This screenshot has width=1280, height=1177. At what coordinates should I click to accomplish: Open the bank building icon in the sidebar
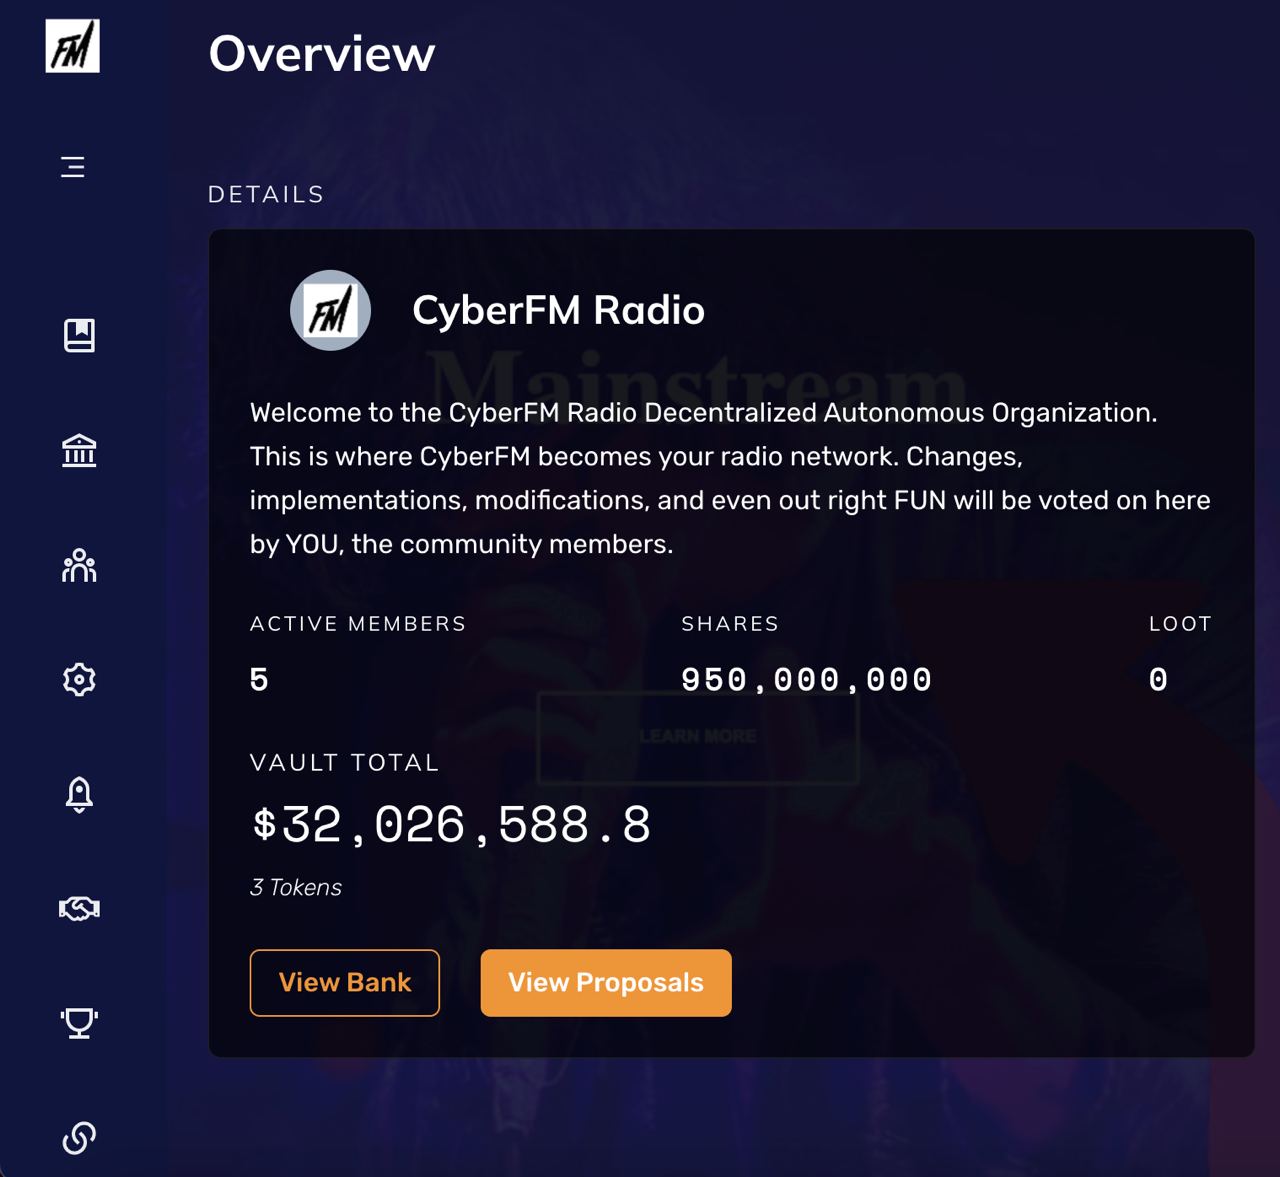click(79, 451)
